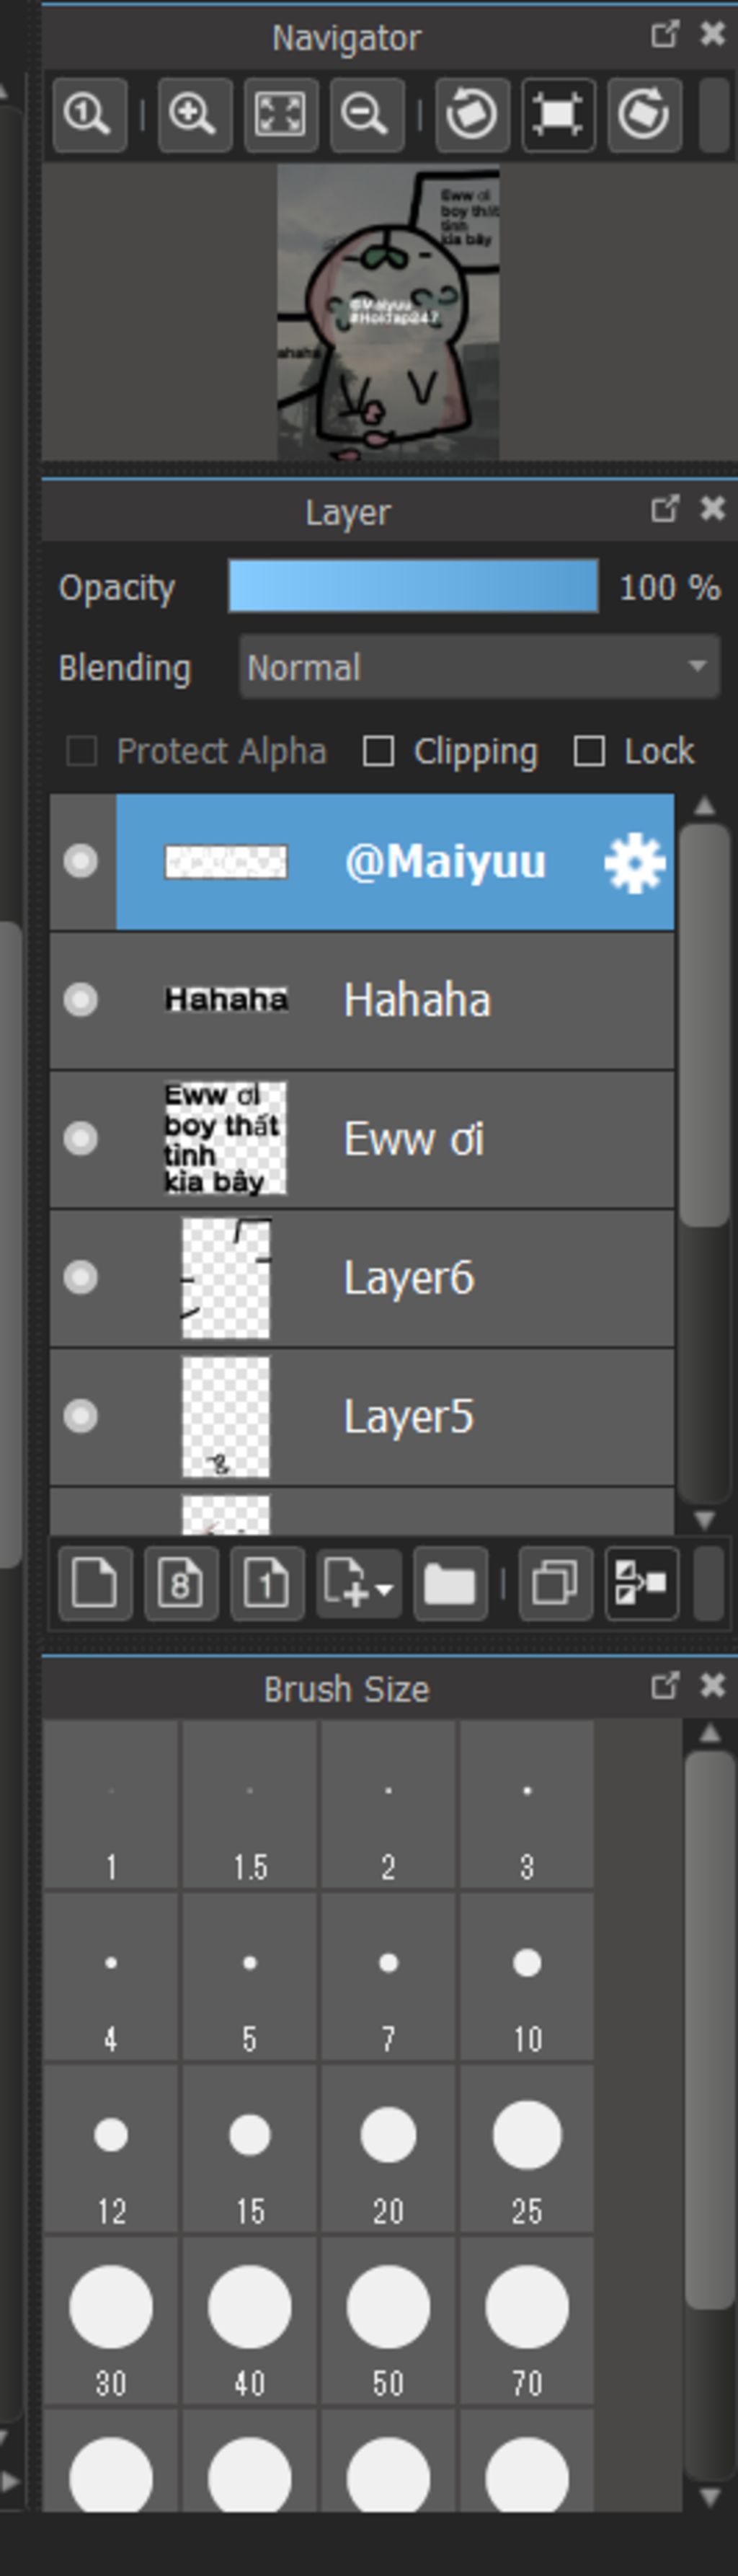Zoom in using Navigator plus magnifier

[194, 115]
